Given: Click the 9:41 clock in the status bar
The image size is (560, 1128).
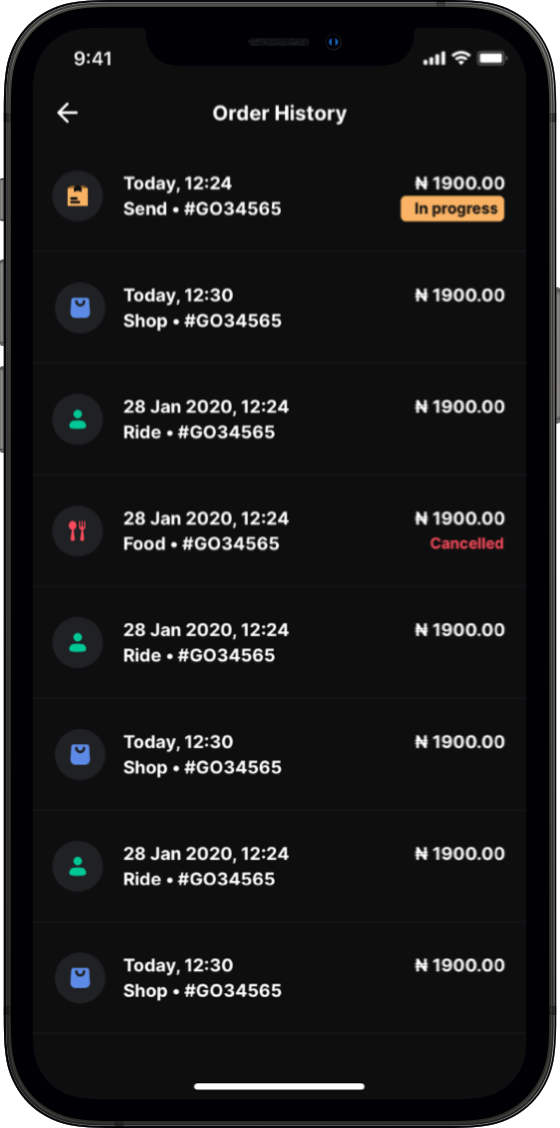Looking at the screenshot, I should (93, 58).
